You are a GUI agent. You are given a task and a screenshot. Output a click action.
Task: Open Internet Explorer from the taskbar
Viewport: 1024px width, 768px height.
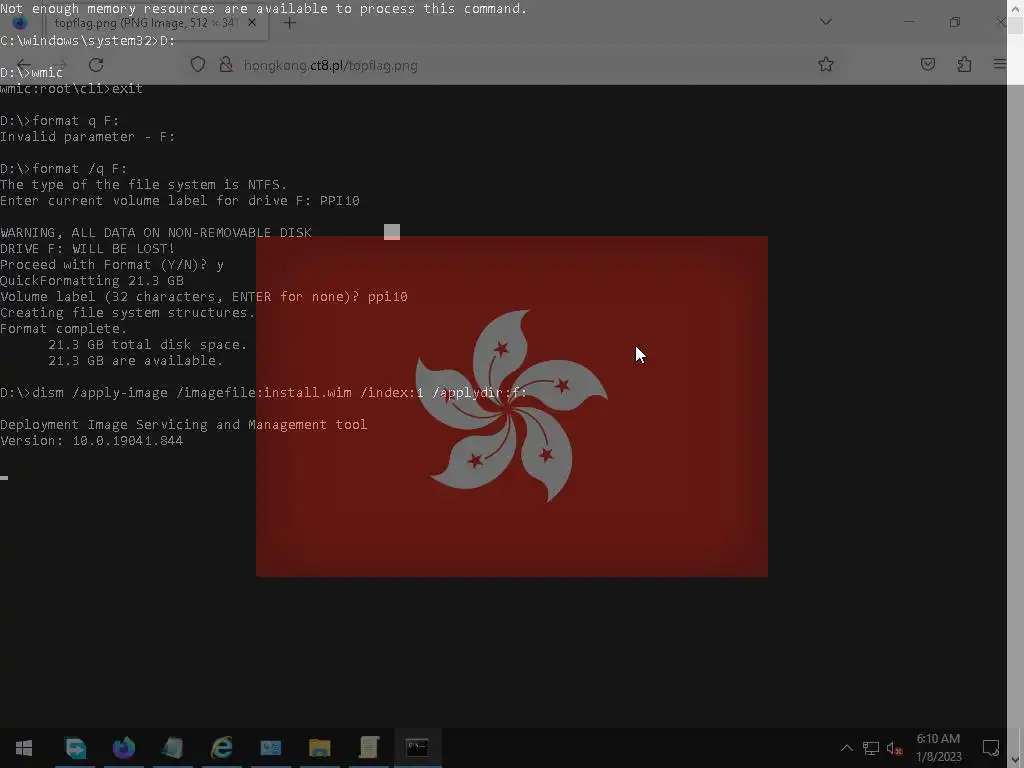[221, 748]
